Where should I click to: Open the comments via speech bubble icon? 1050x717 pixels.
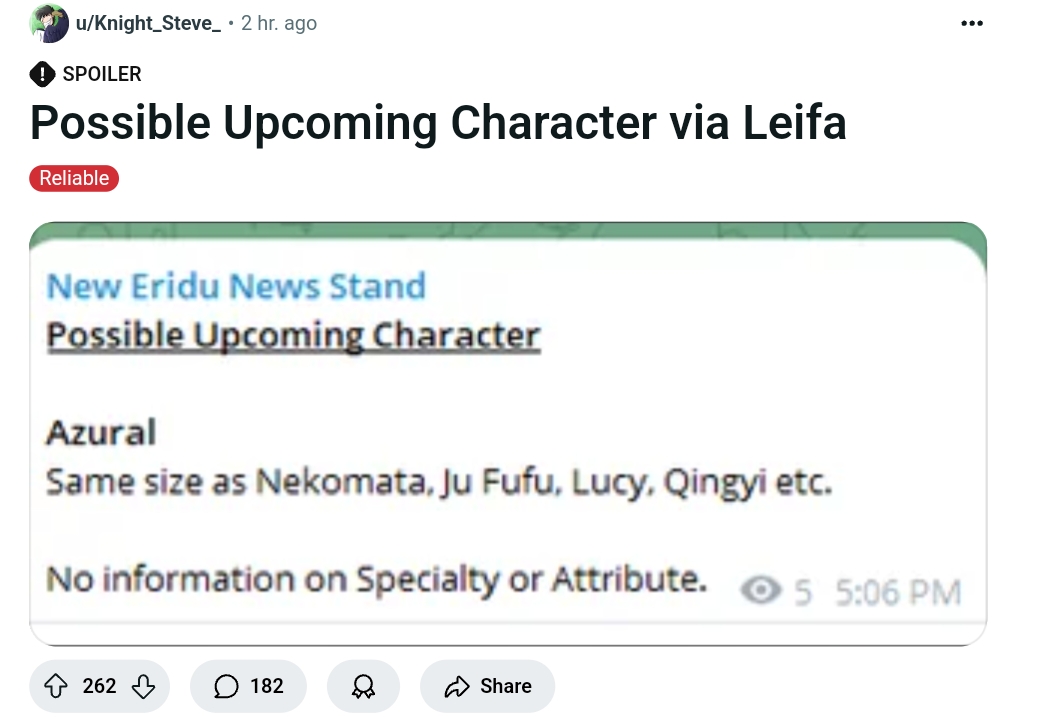(227, 686)
